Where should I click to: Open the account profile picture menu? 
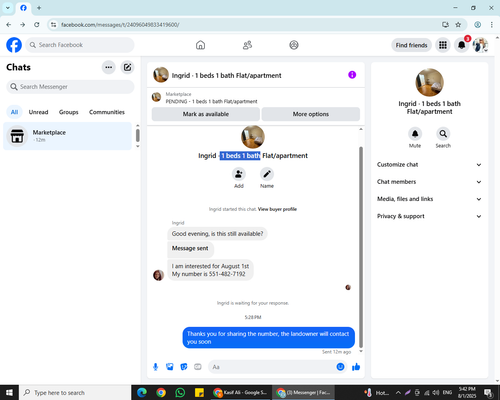point(480,45)
